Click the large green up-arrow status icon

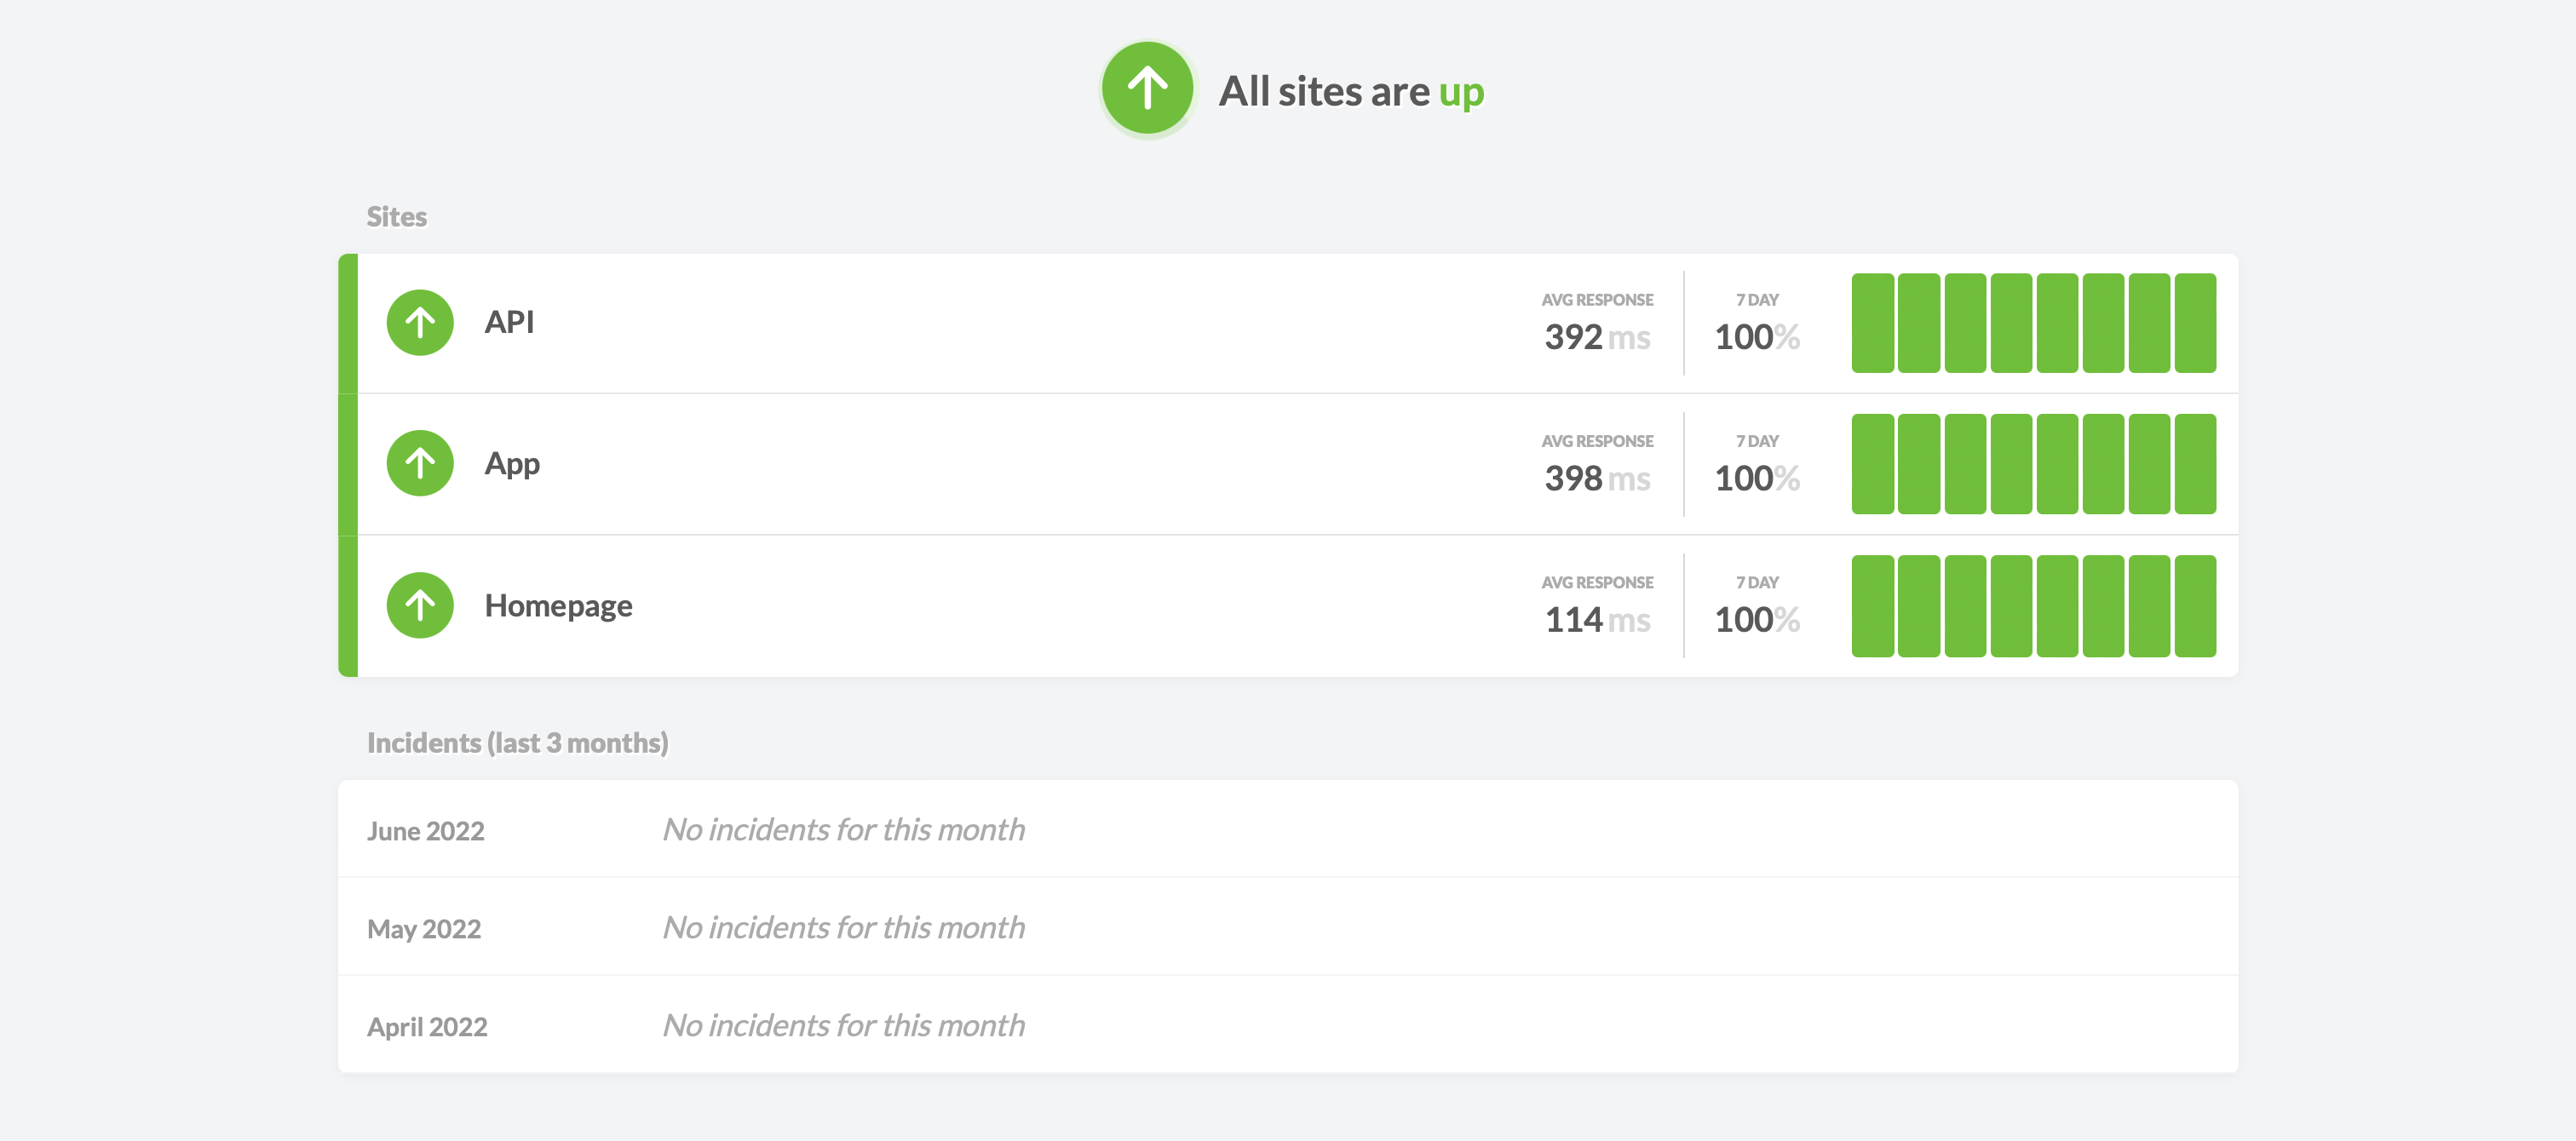point(1147,89)
